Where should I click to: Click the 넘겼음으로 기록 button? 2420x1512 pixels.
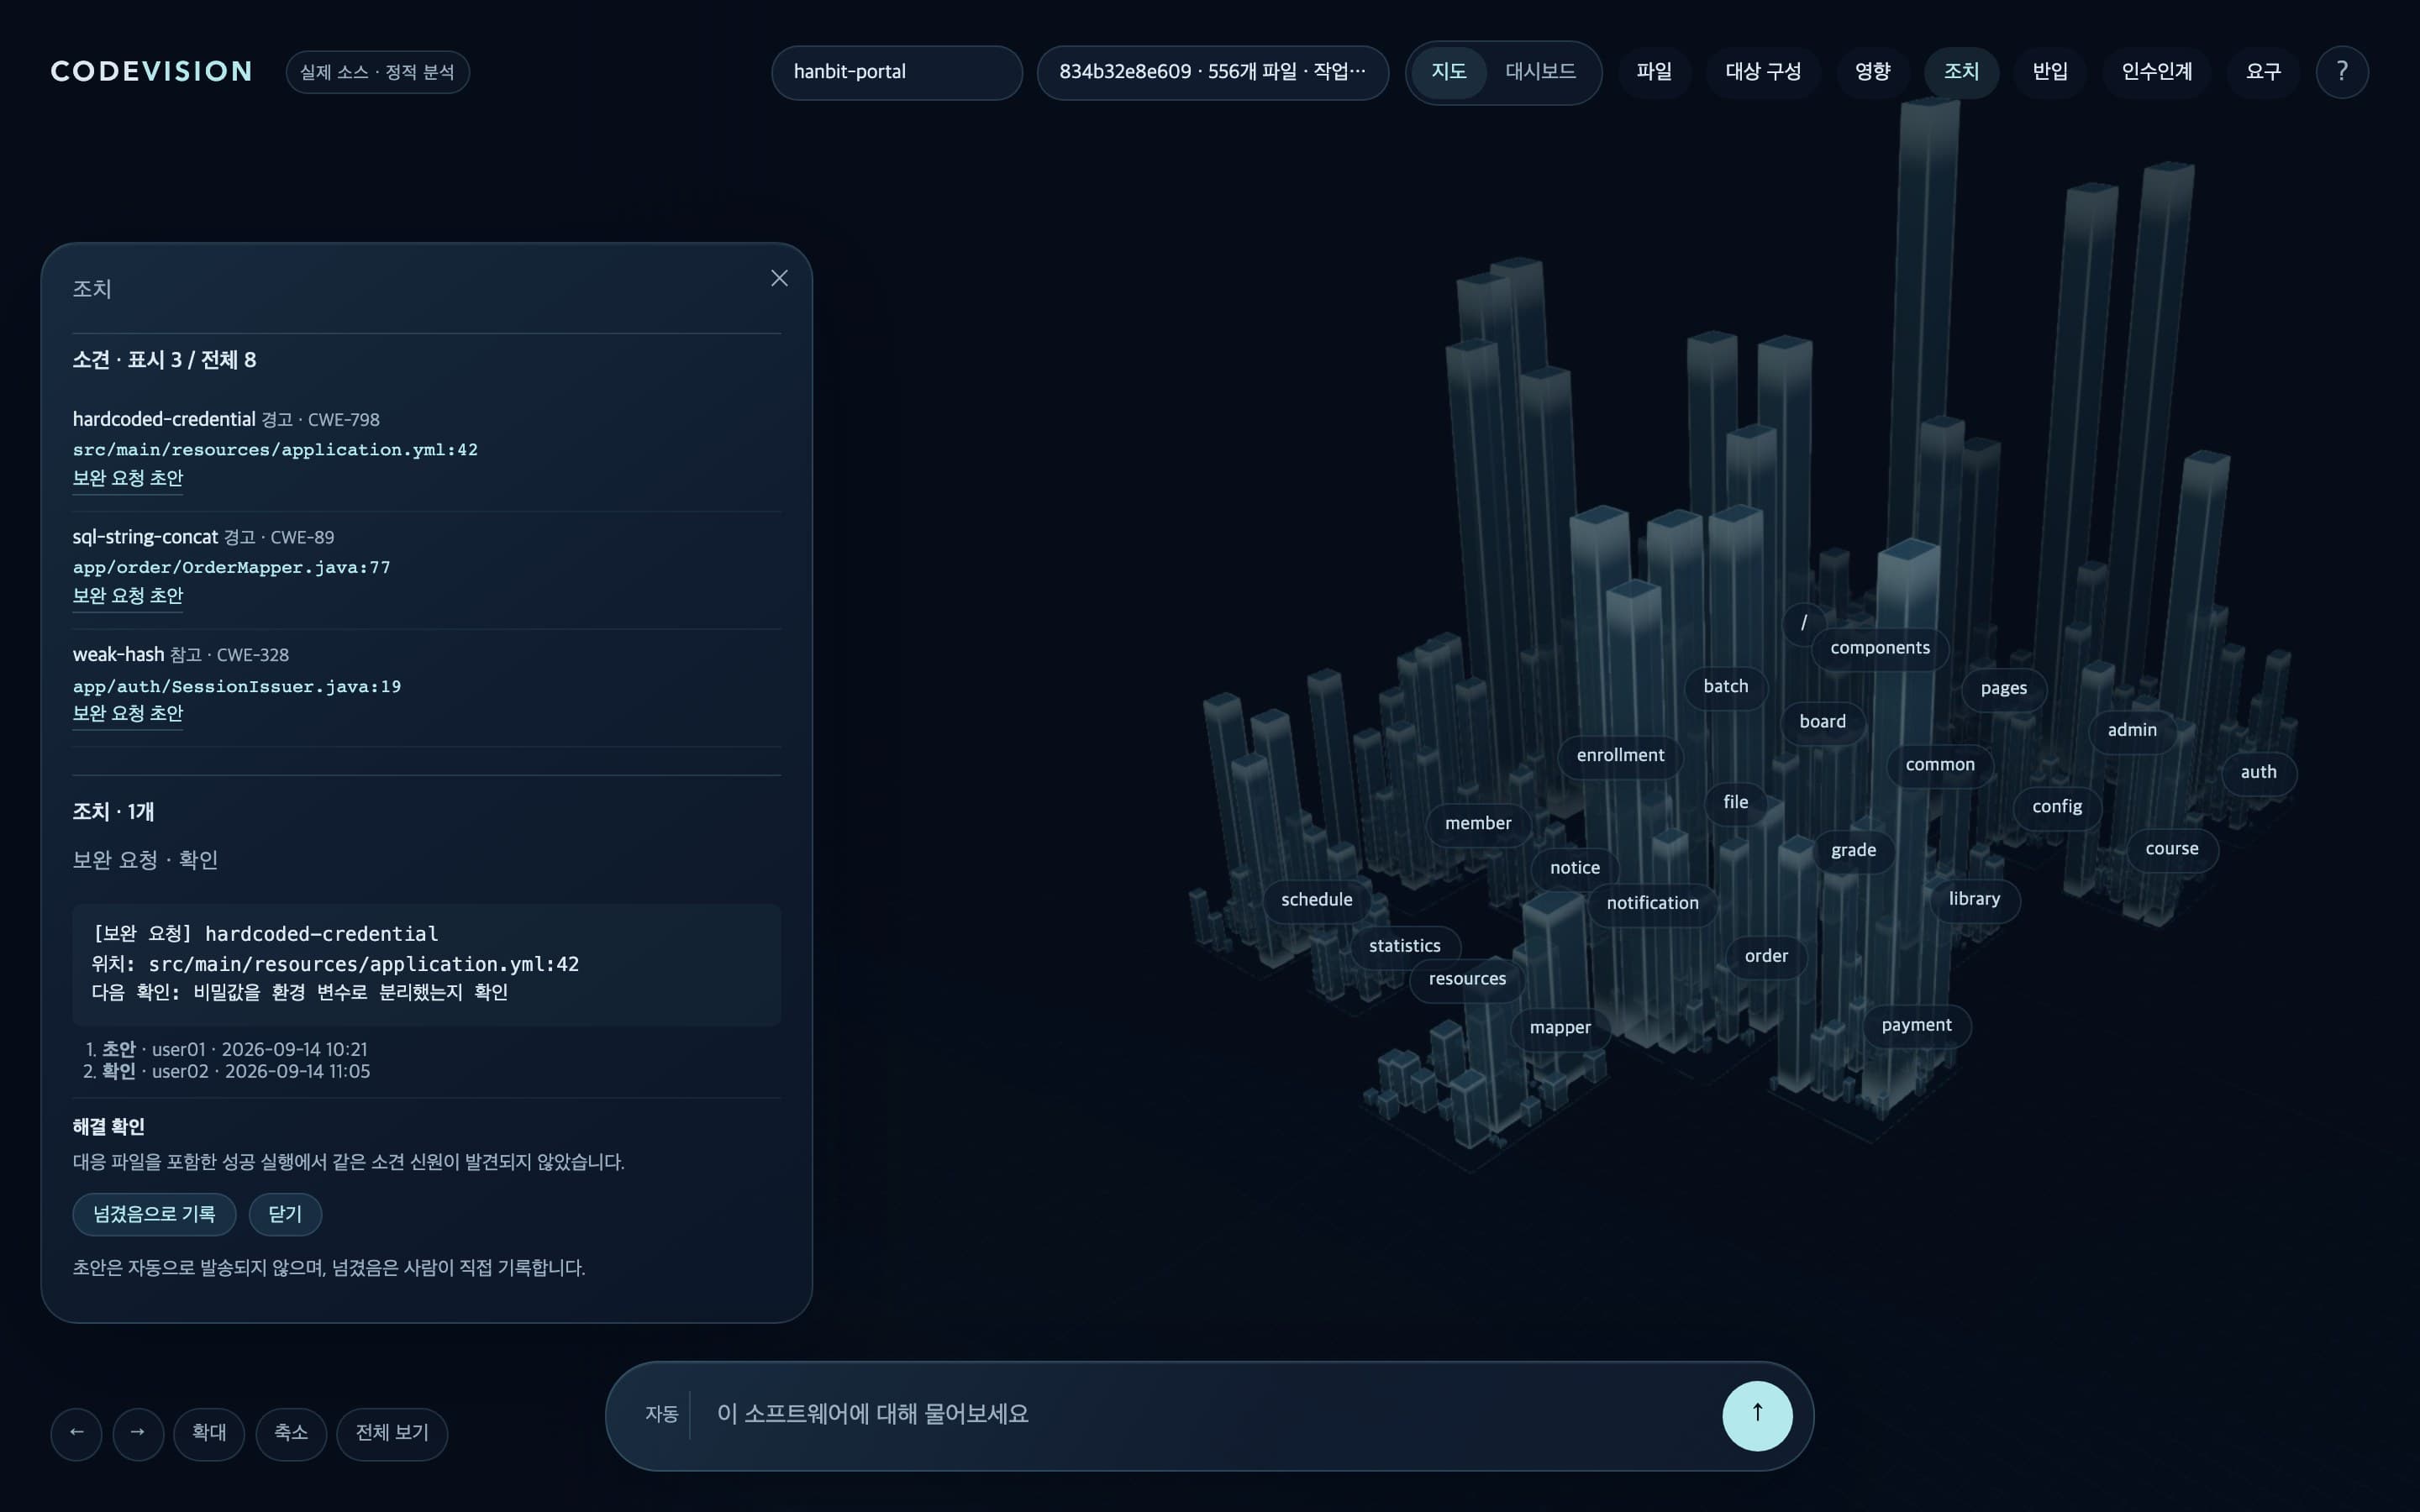(154, 1214)
